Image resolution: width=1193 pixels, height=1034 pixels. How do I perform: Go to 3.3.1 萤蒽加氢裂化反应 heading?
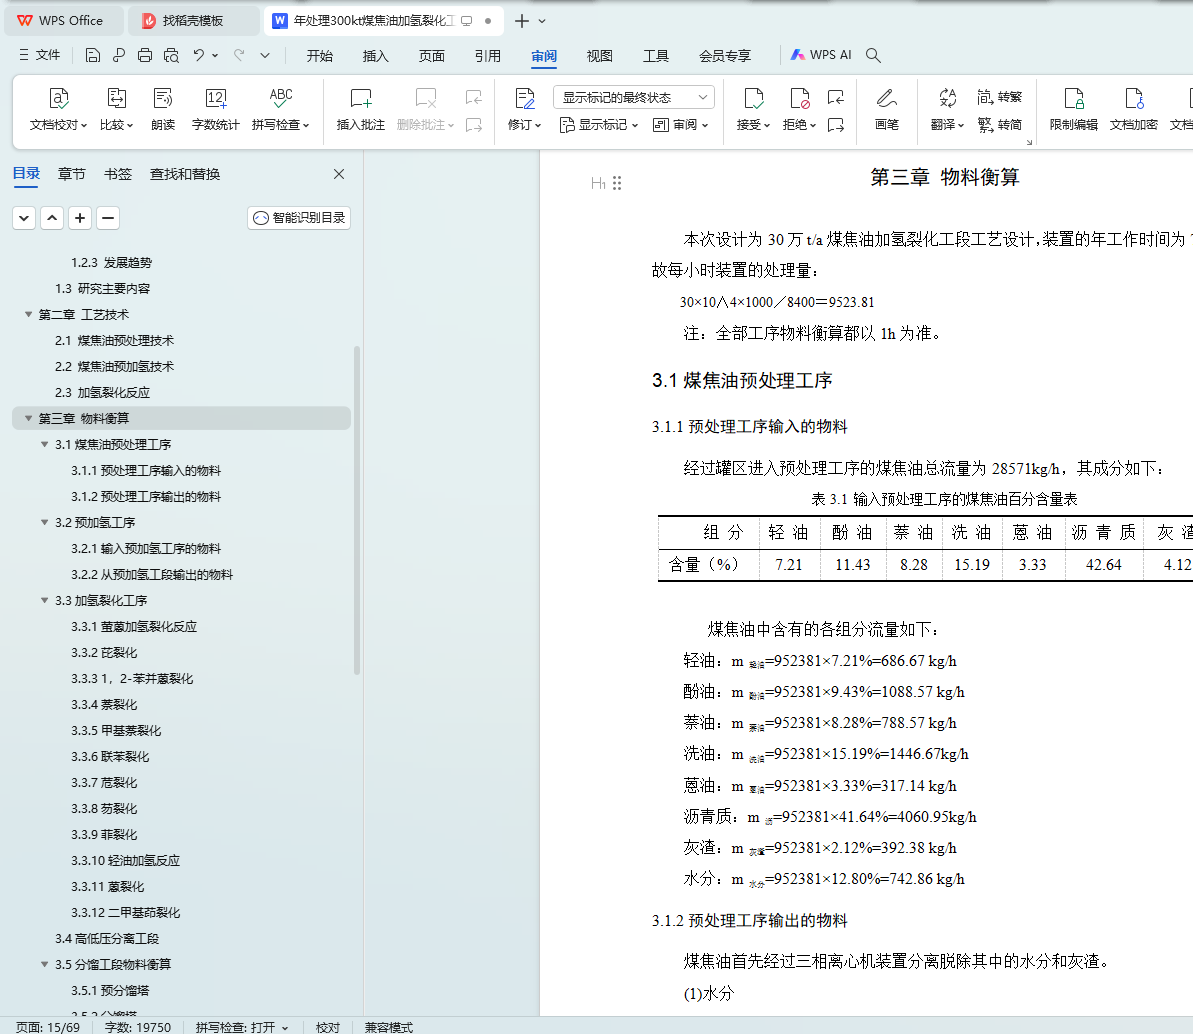pos(134,626)
